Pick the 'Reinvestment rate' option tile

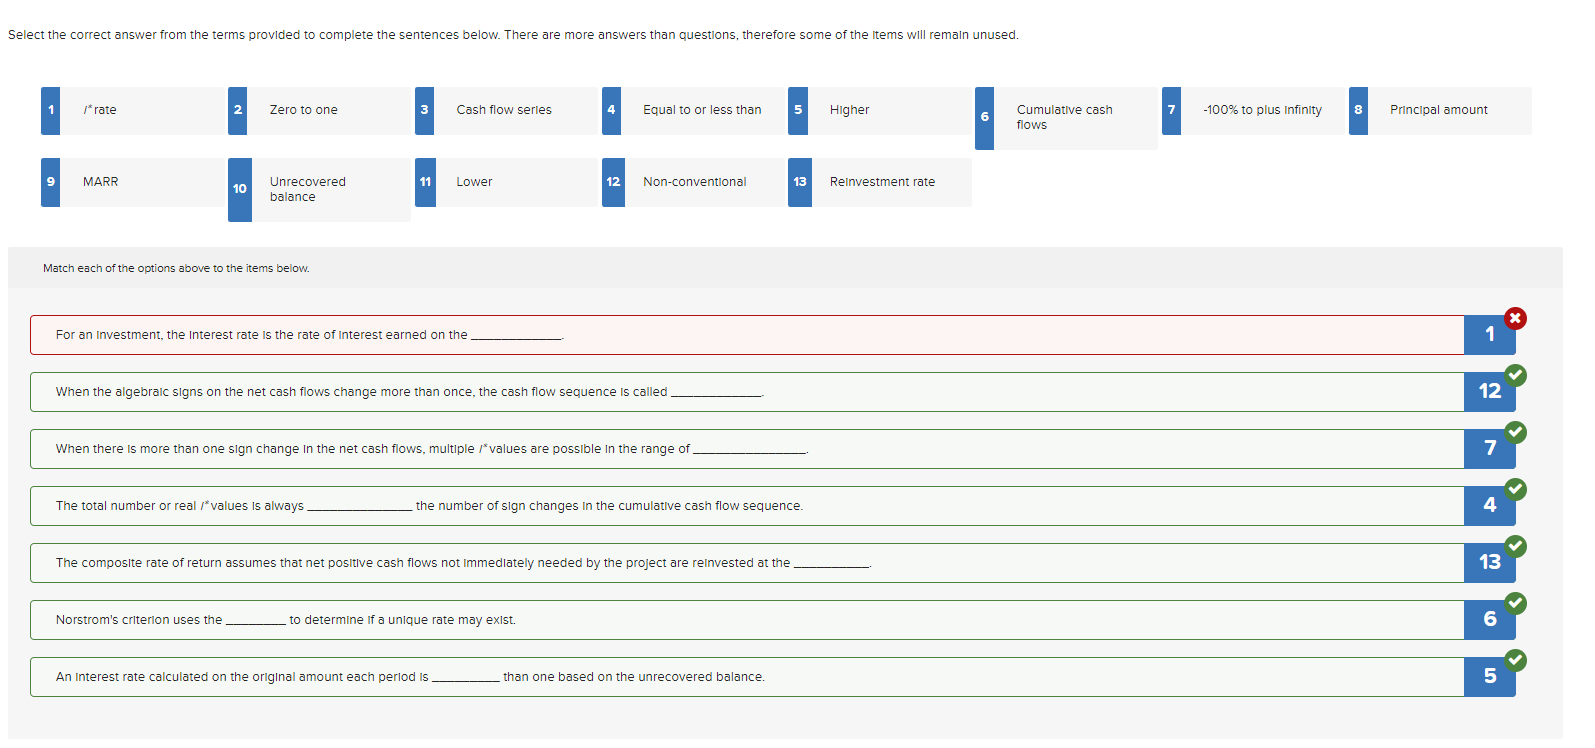coord(880,182)
